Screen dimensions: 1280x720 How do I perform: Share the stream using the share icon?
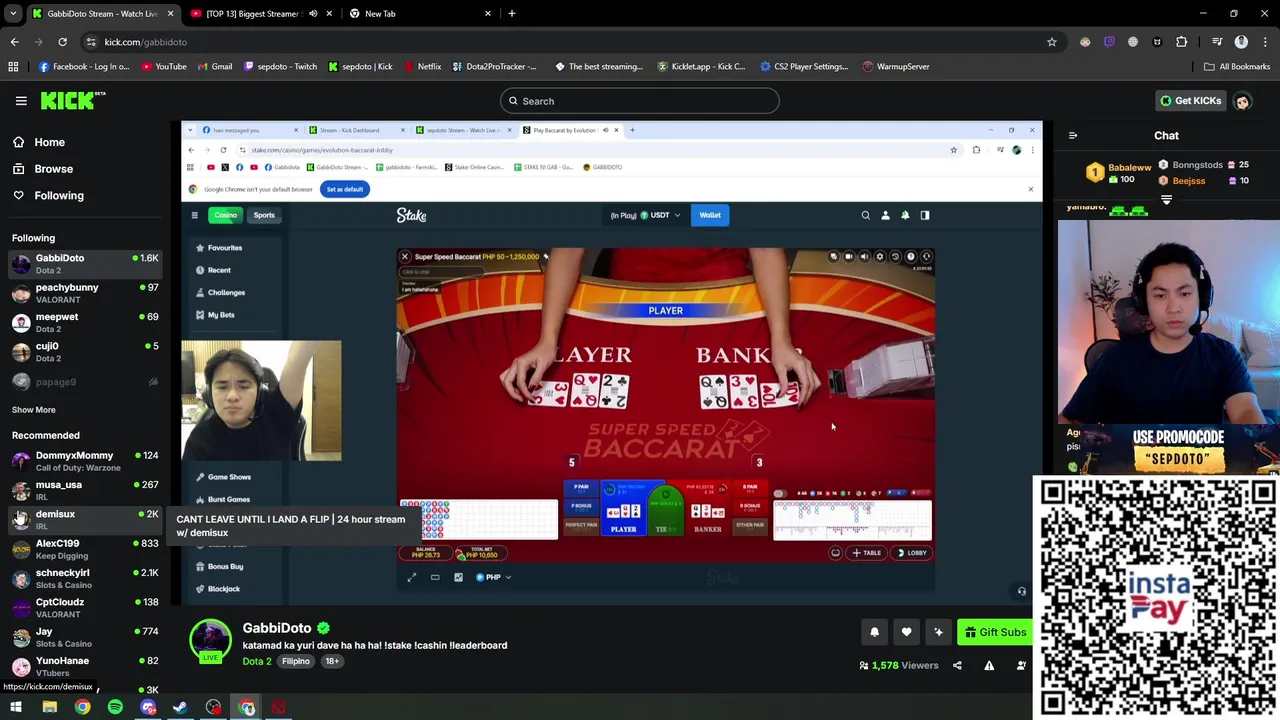tap(957, 665)
